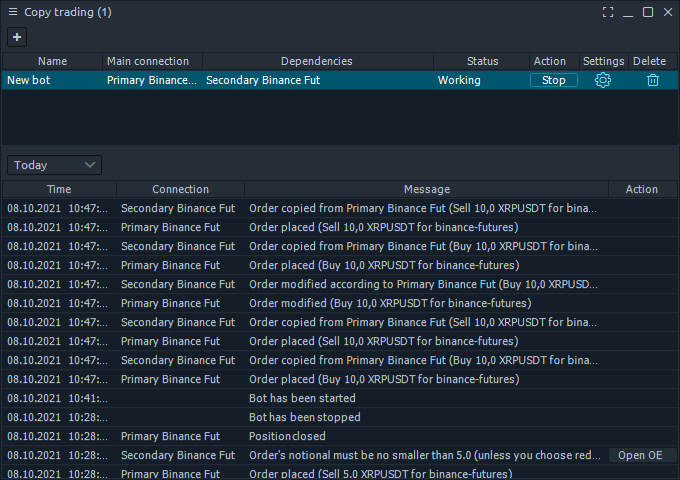The image size is (680, 480).
Task: Click the Settings column header
Action: pyautogui.click(x=604, y=61)
